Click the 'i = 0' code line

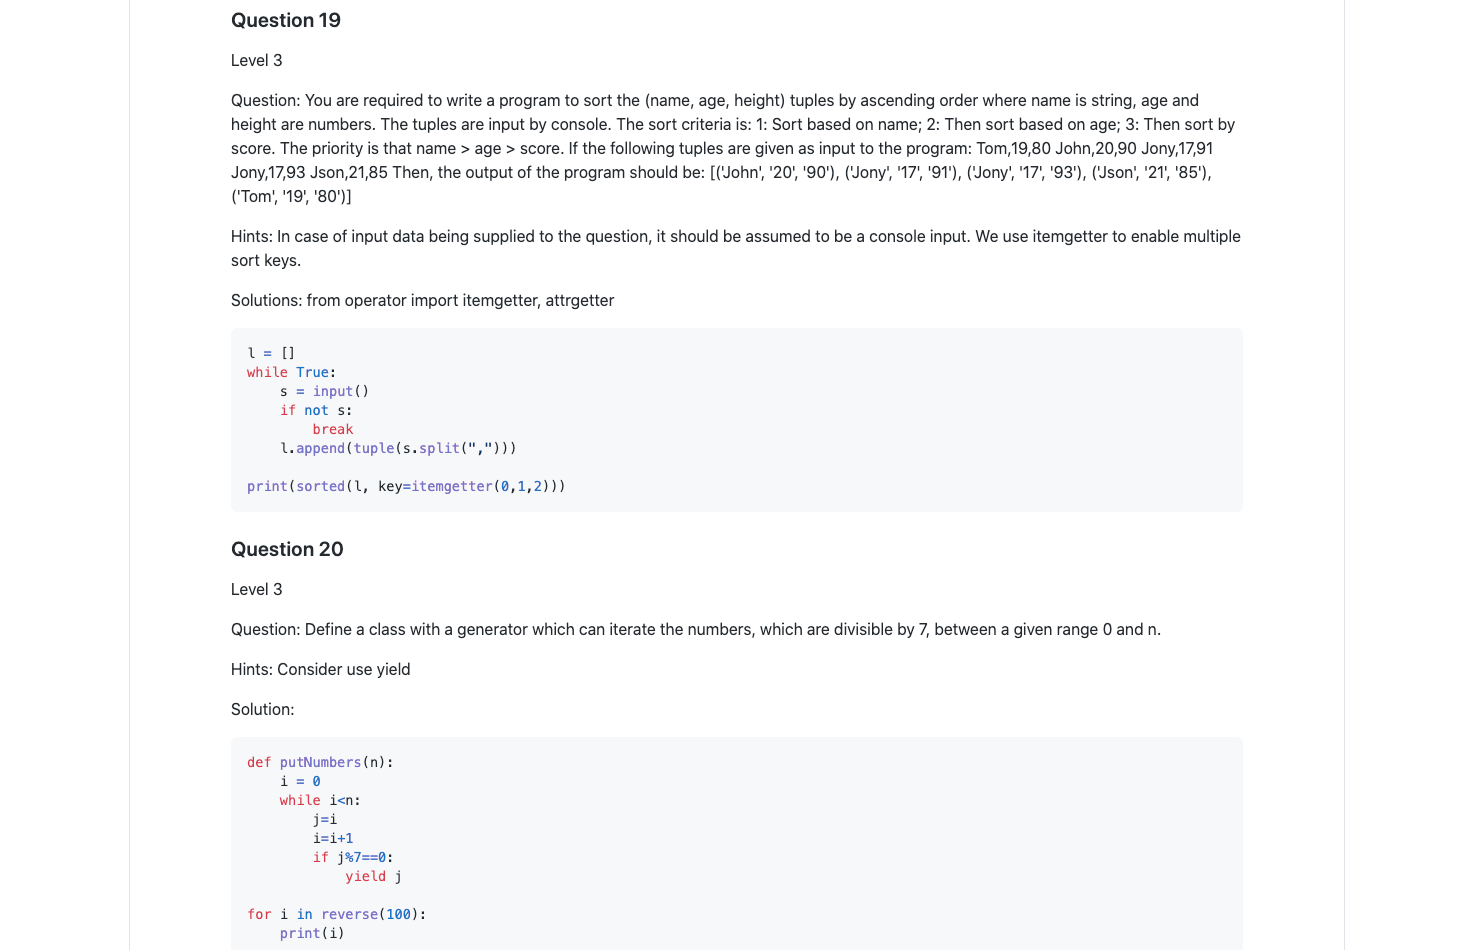[300, 781]
